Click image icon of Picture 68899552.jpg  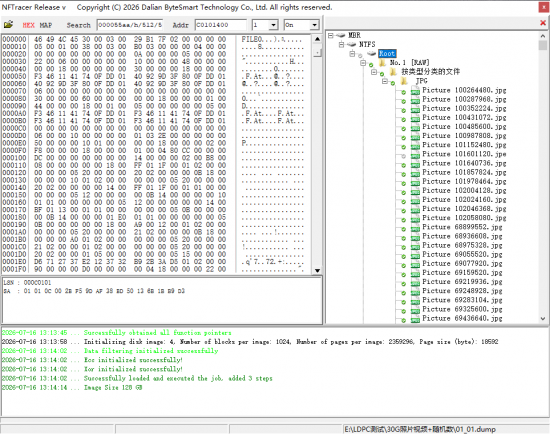(415, 227)
